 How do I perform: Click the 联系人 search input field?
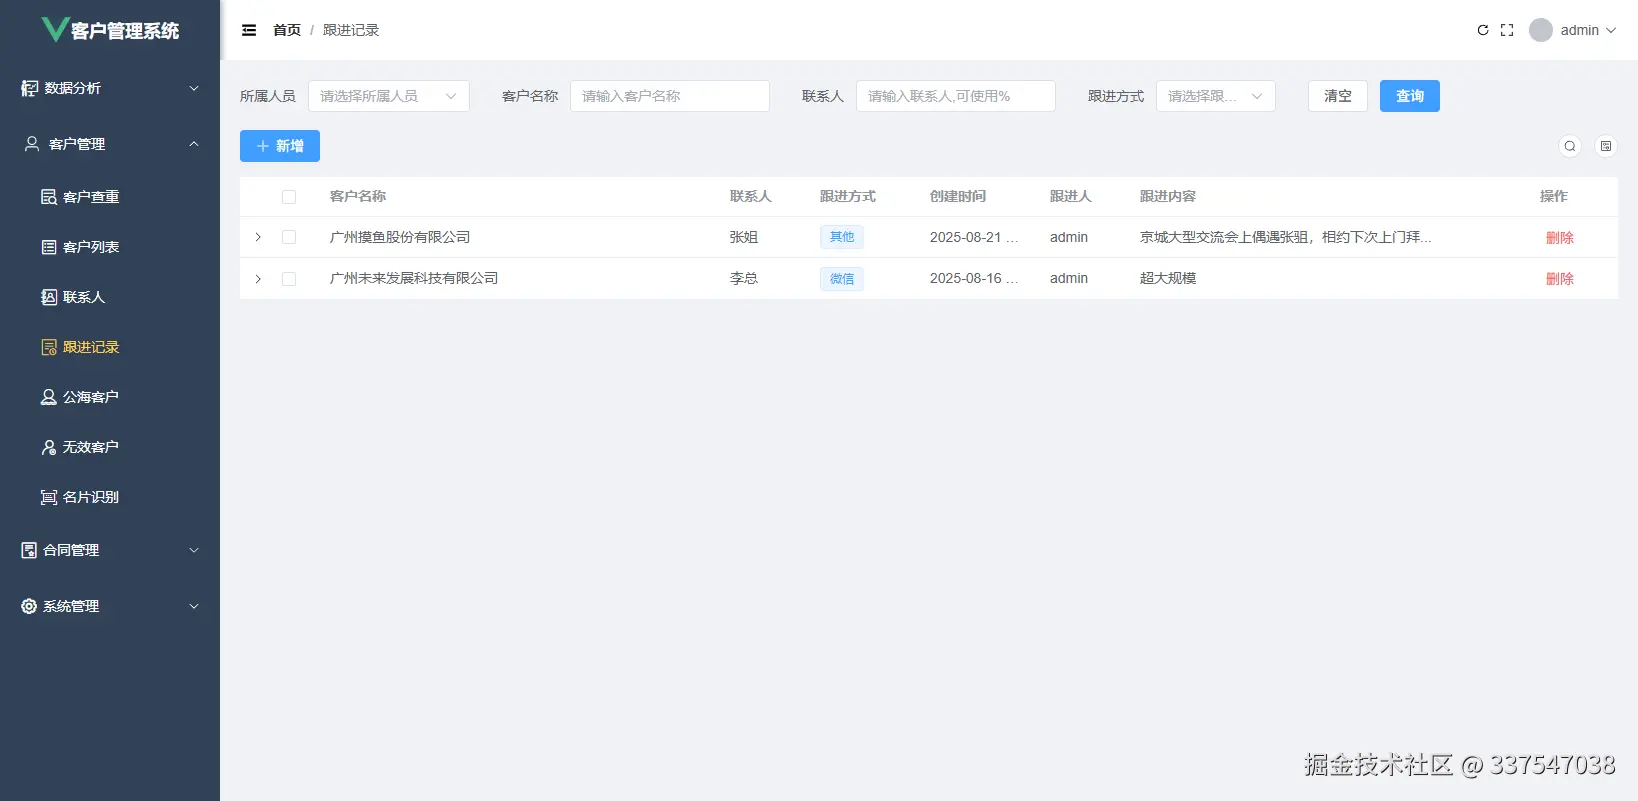pos(956,96)
